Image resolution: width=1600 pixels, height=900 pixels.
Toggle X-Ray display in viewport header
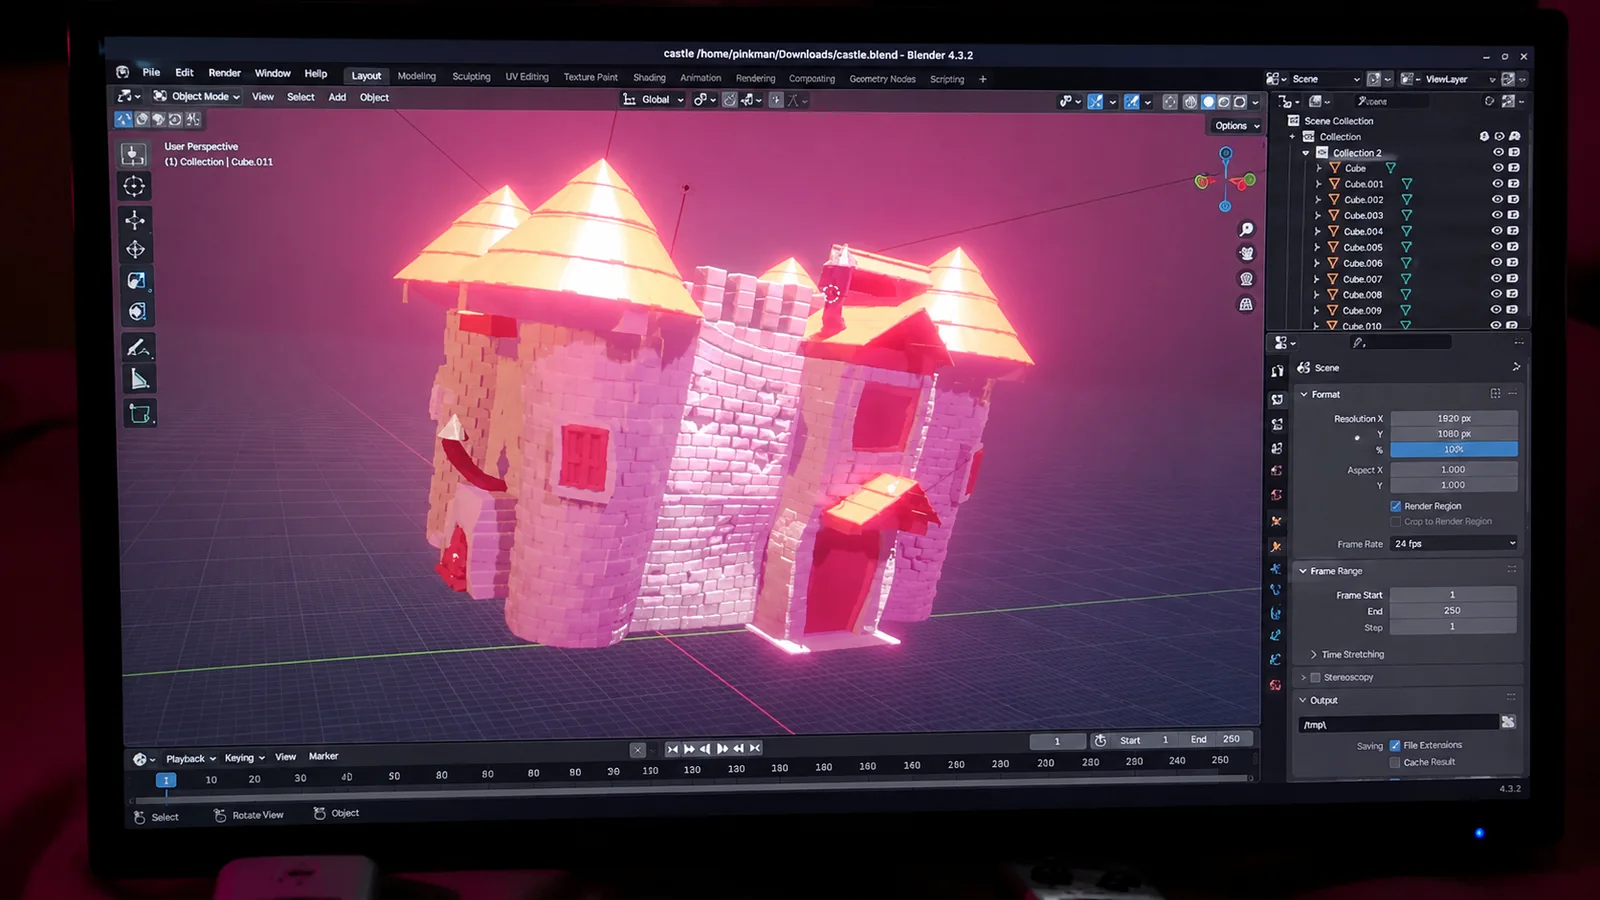(x=1170, y=102)
